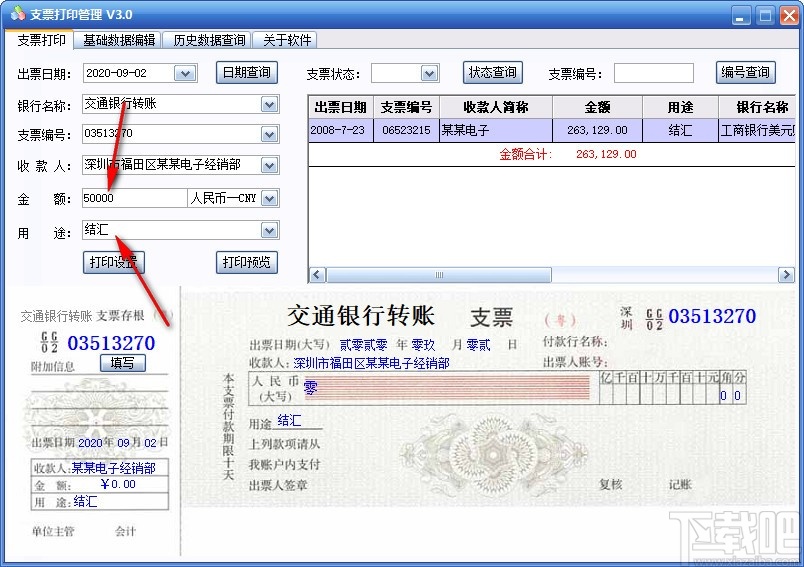804x567 pixels.
Task: Maximize the 支票打印管理 window
Action: click(765, 15)
